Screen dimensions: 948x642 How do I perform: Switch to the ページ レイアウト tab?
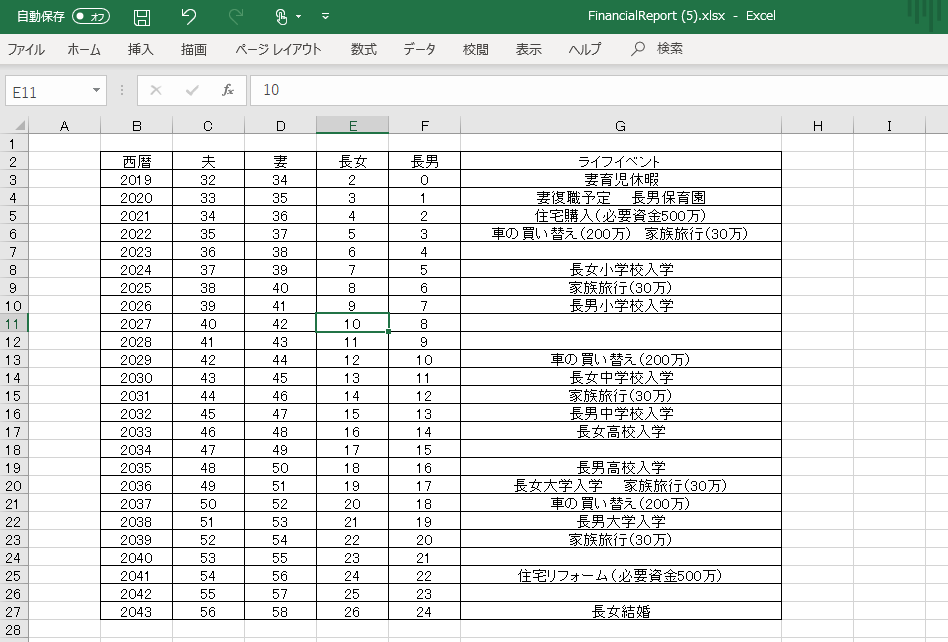coord(278,49)
